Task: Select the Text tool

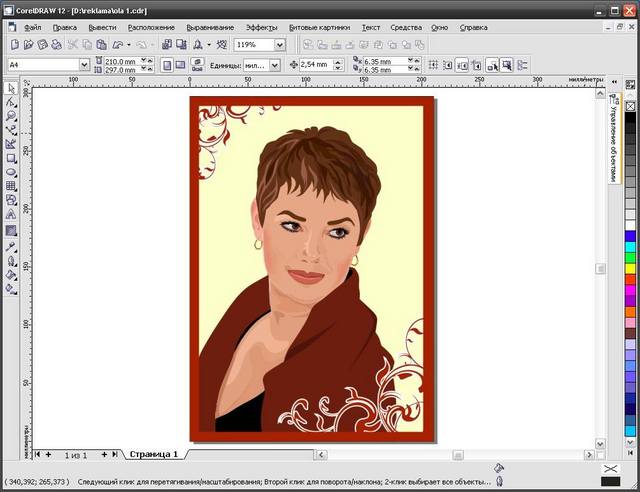Action: point(11,214)
